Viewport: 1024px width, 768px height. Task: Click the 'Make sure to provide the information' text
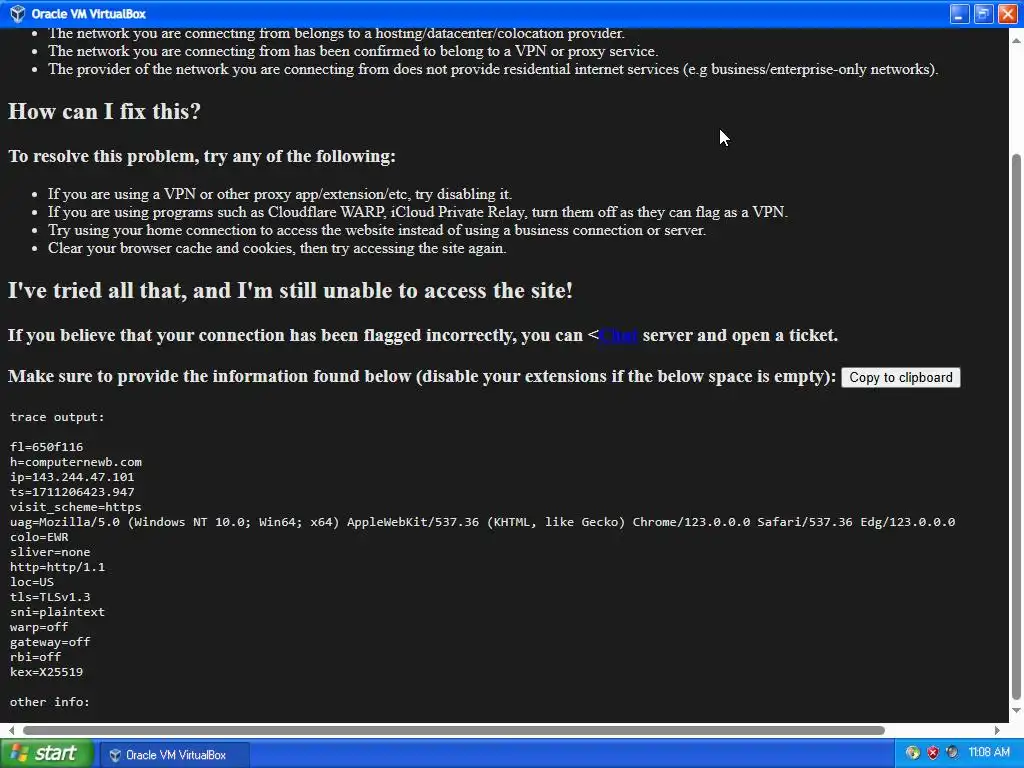[422, 376]
